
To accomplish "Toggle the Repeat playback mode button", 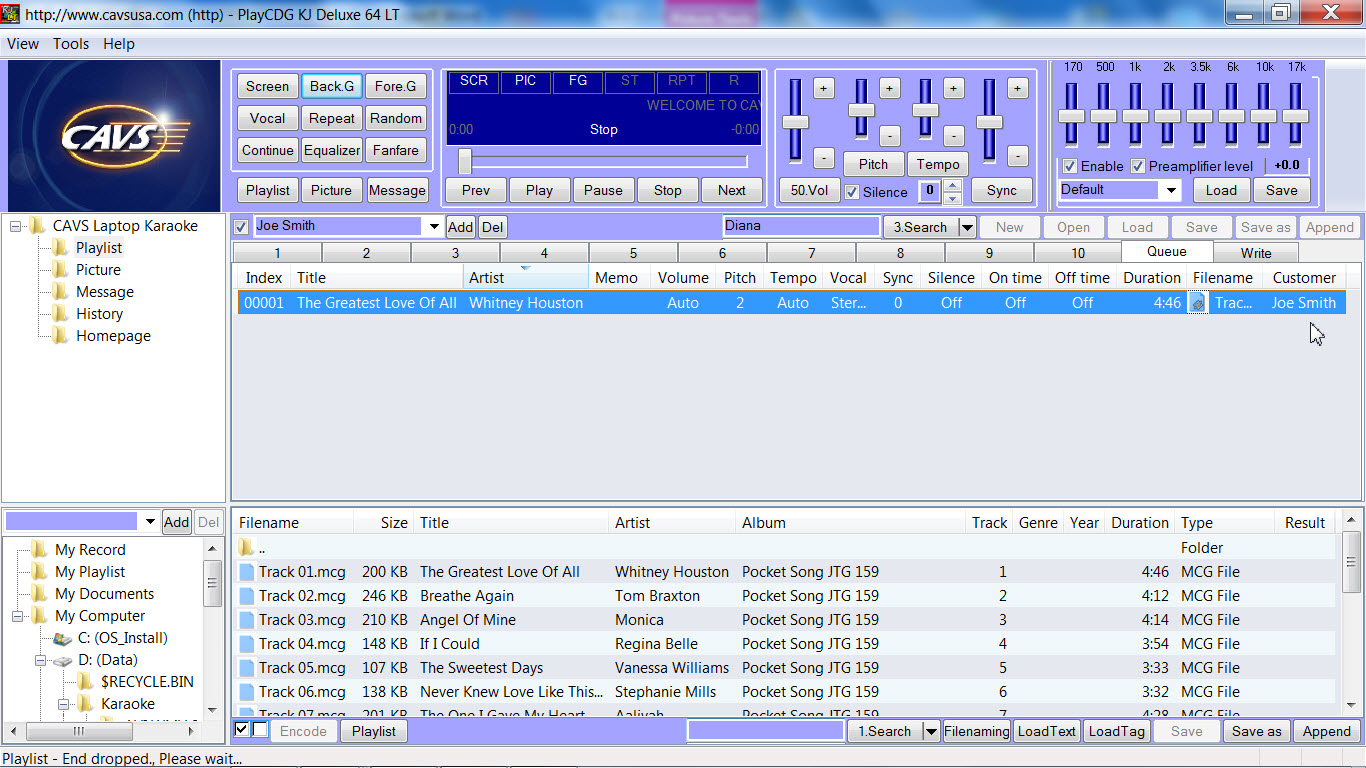I will point(332,118).
